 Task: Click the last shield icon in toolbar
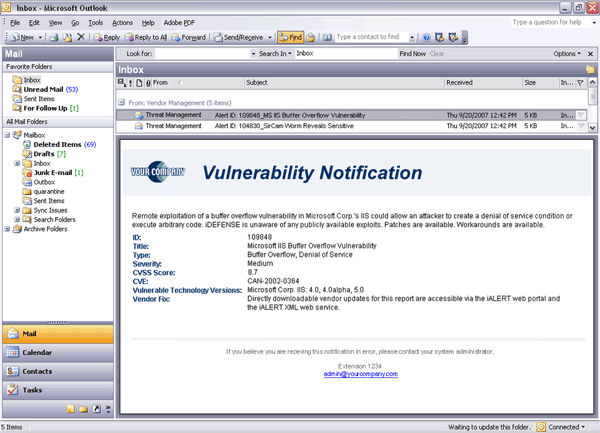coord(453,37)
